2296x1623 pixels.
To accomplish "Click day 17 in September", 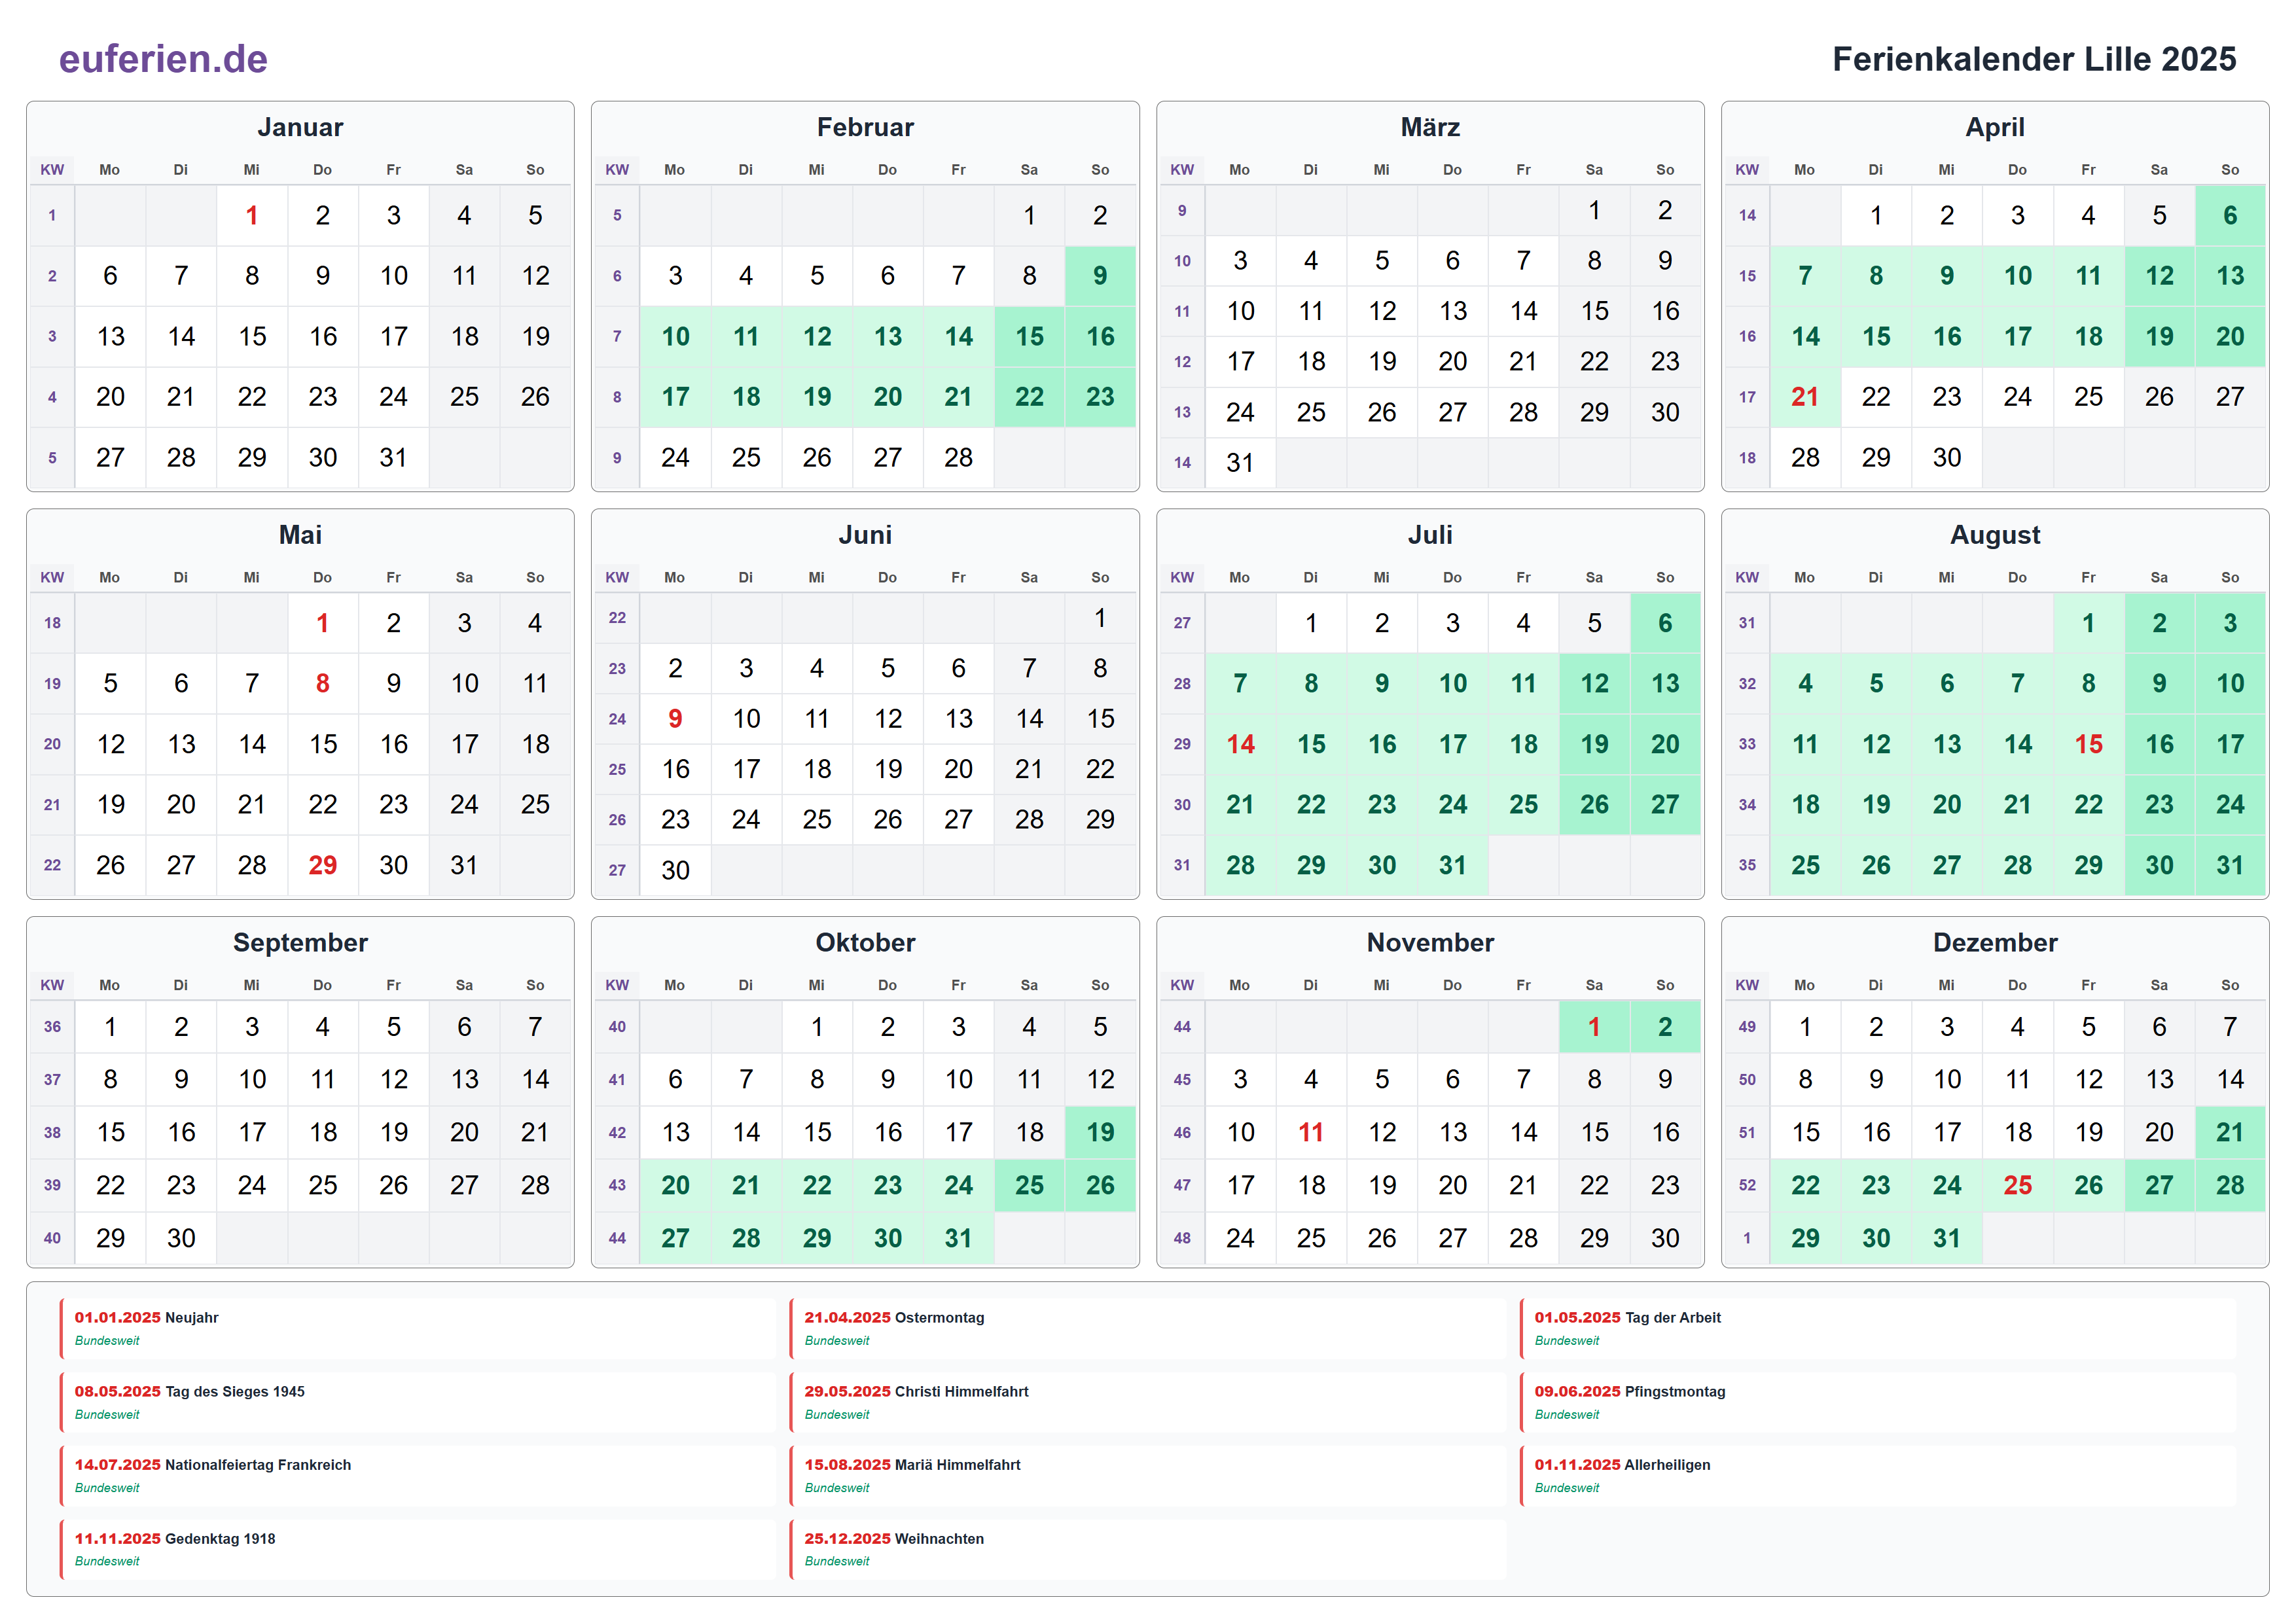I will click(x=252, y=1132).
